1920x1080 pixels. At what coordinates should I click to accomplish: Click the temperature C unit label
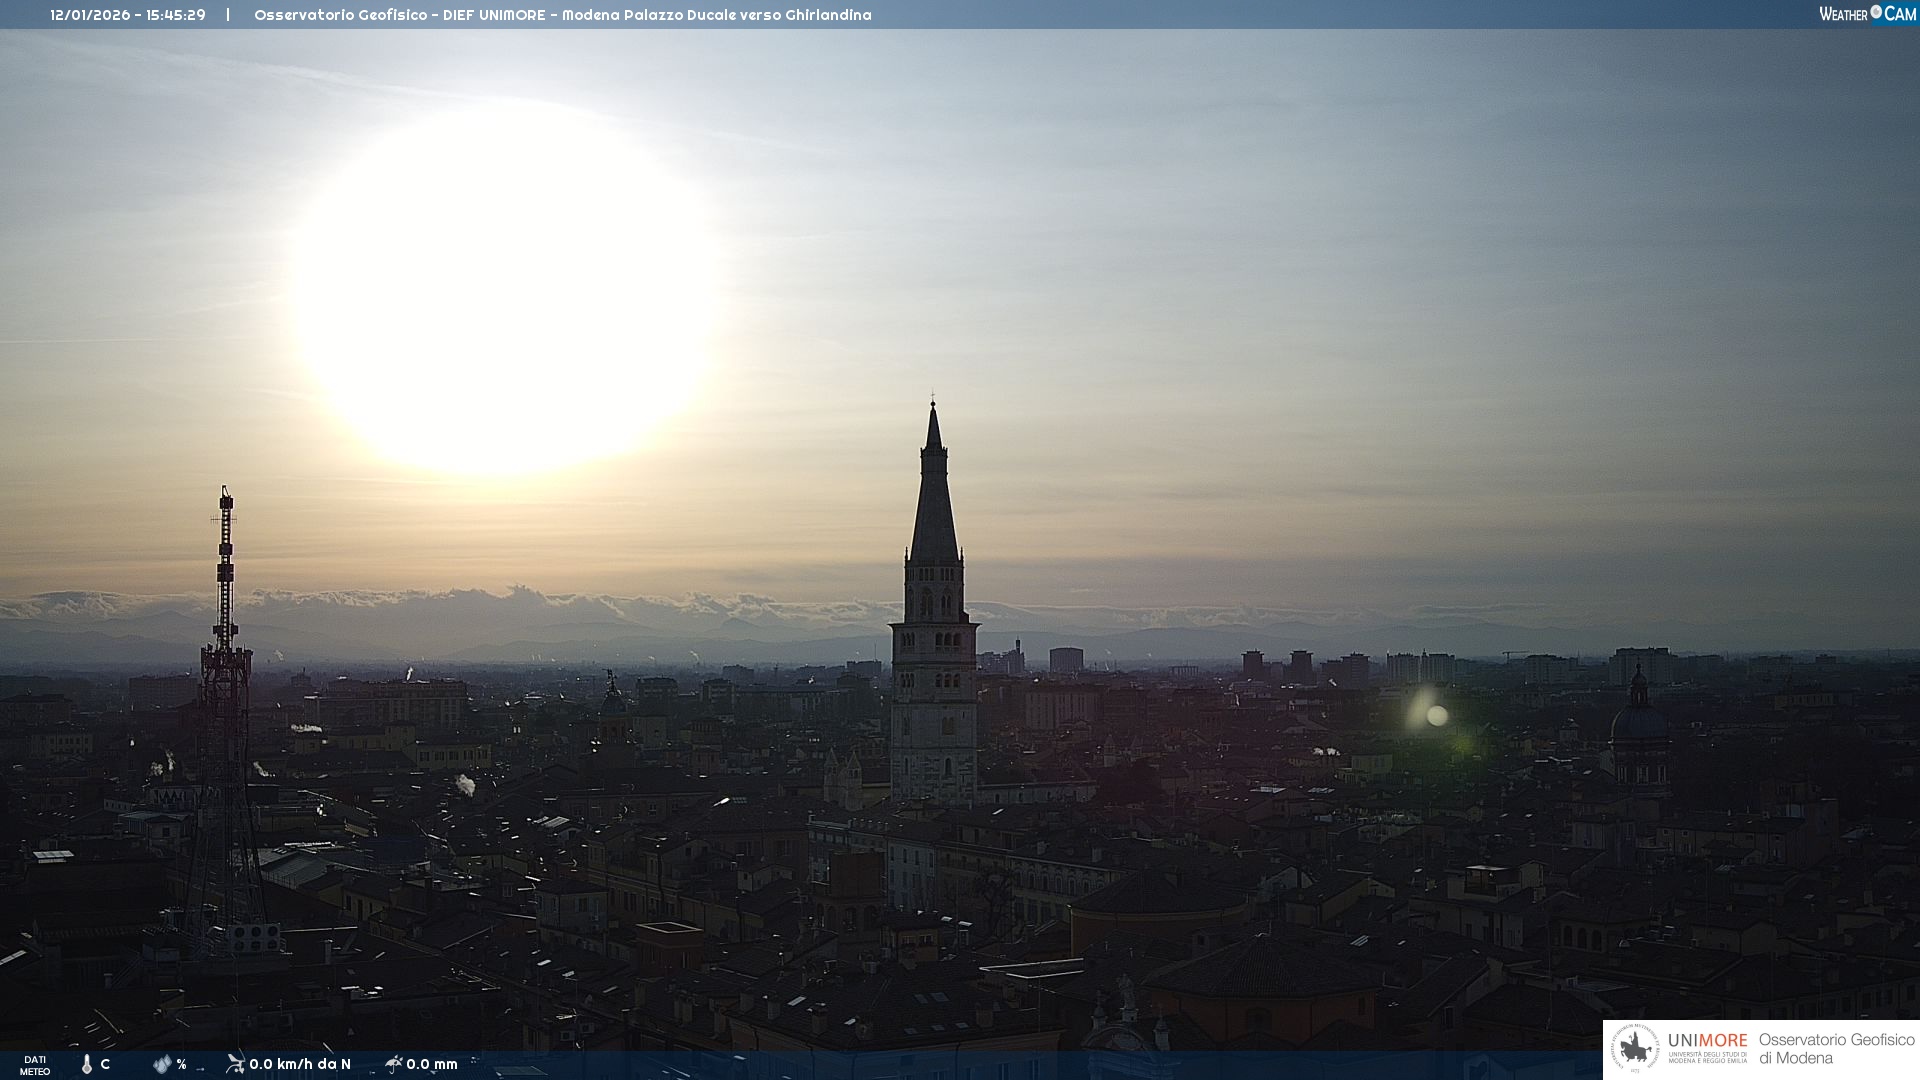pyautogui.click(x=105, y=1064)
